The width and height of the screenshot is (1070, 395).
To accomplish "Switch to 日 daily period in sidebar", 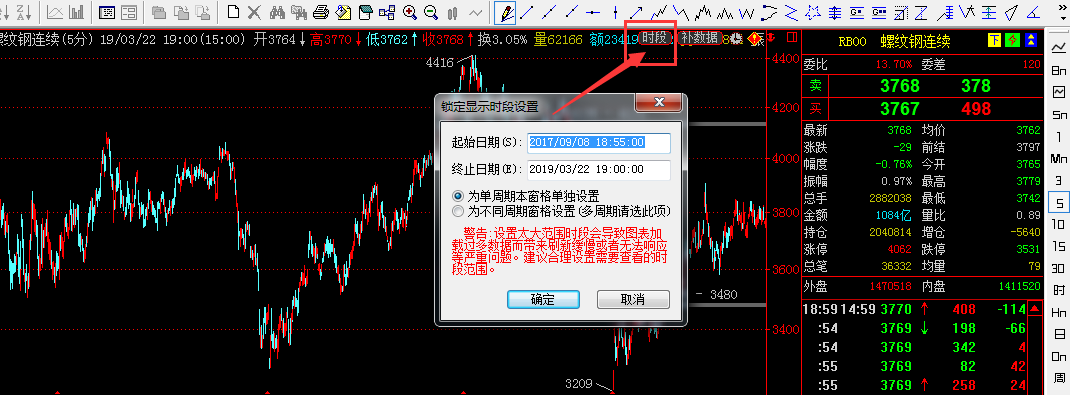I will [1058, 334].
